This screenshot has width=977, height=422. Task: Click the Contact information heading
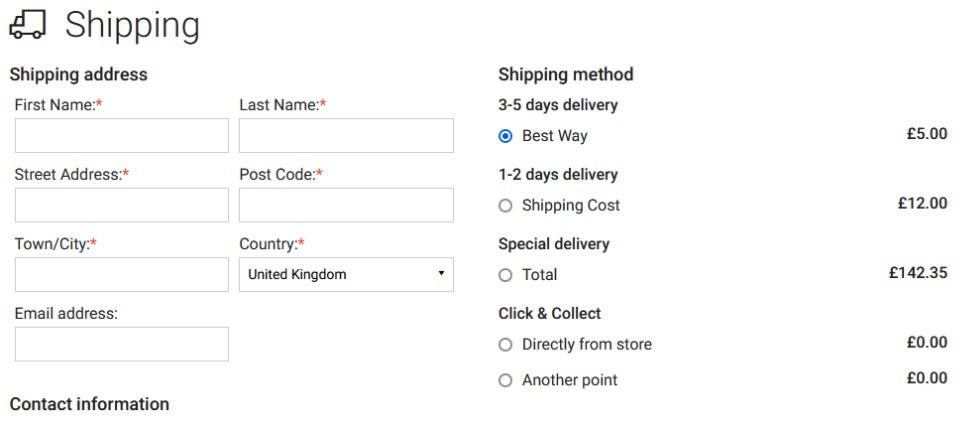(90, 404)
